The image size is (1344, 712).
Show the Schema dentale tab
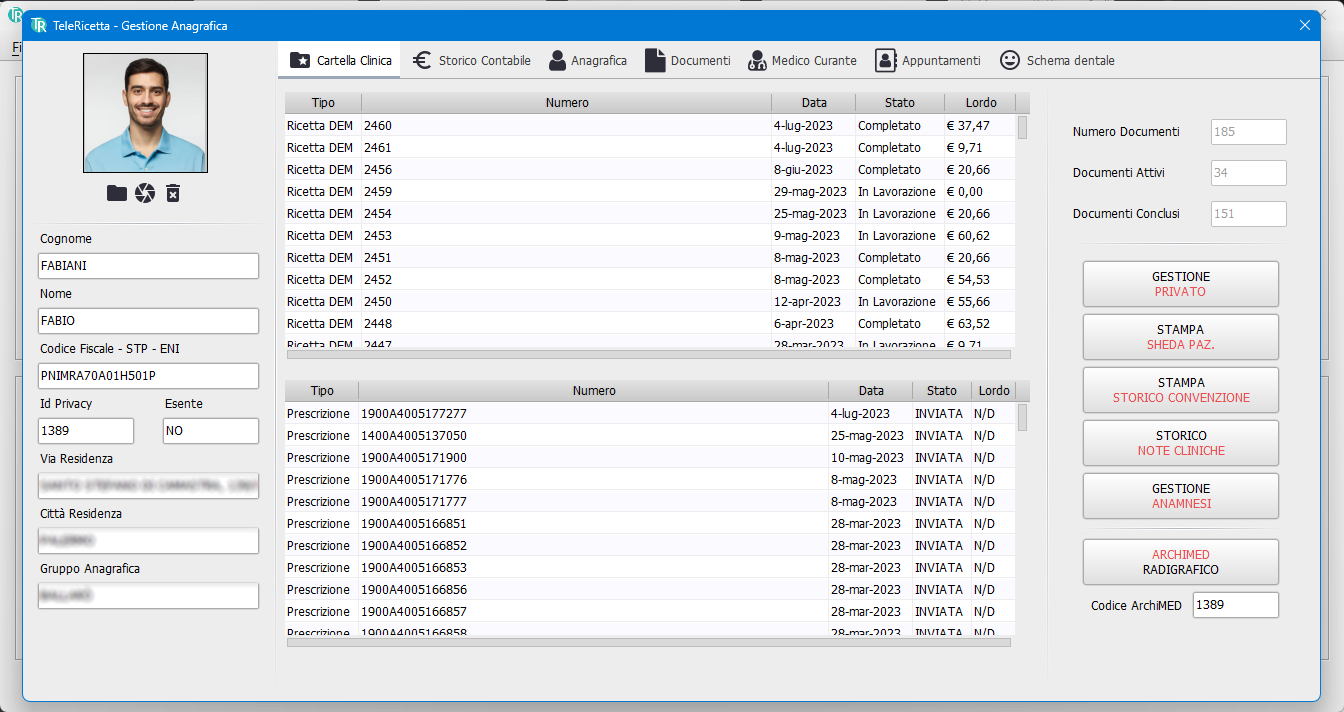1057,61
